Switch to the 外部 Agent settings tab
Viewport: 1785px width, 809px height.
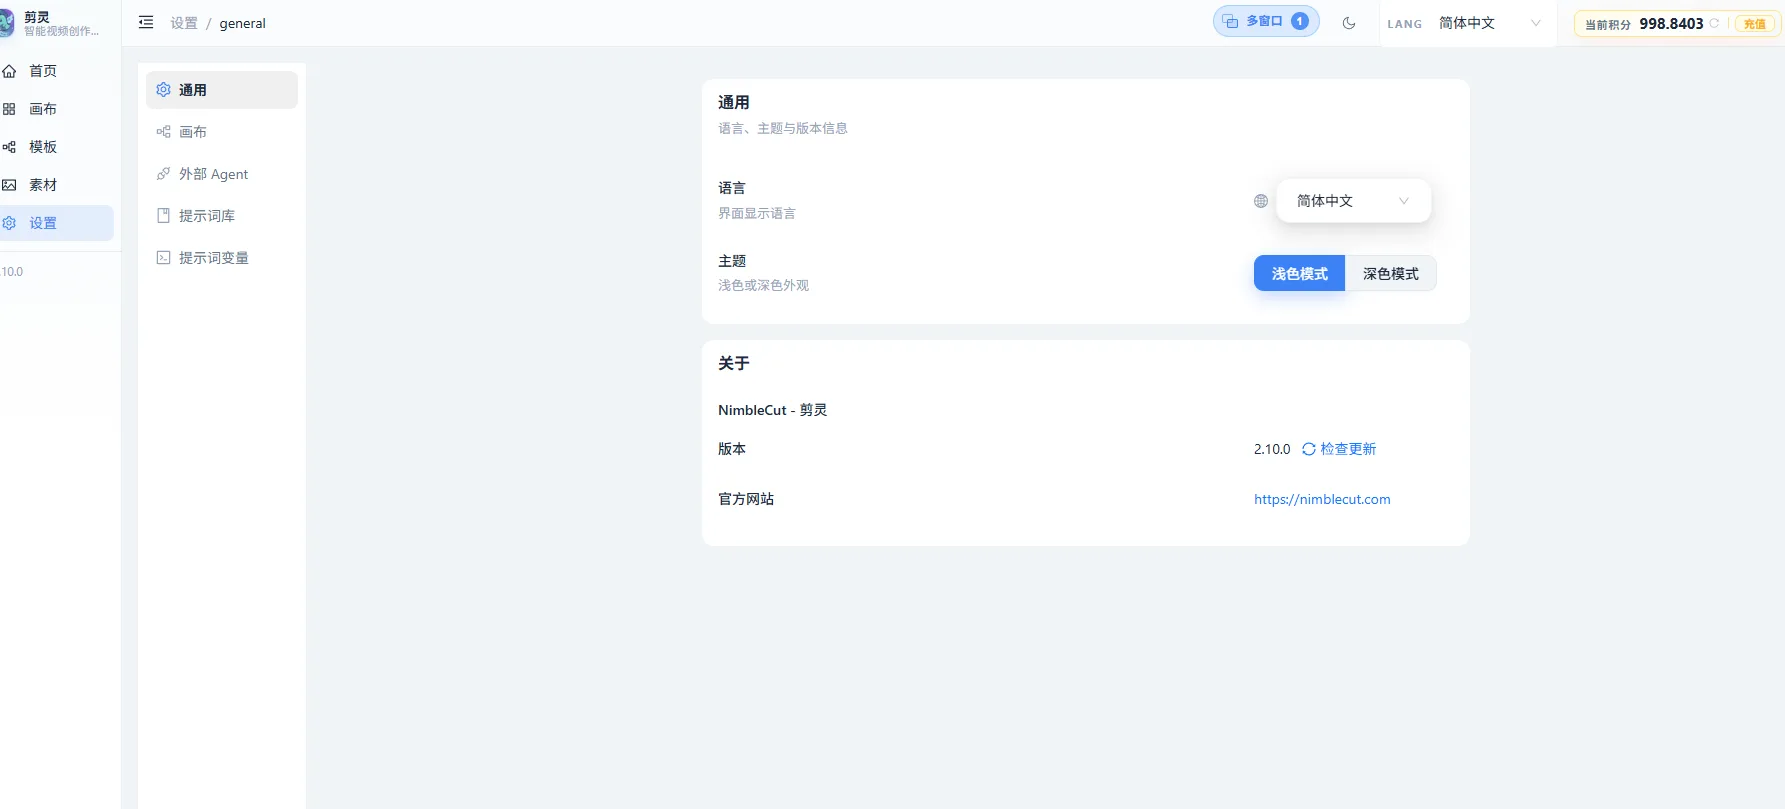[222, 174]
